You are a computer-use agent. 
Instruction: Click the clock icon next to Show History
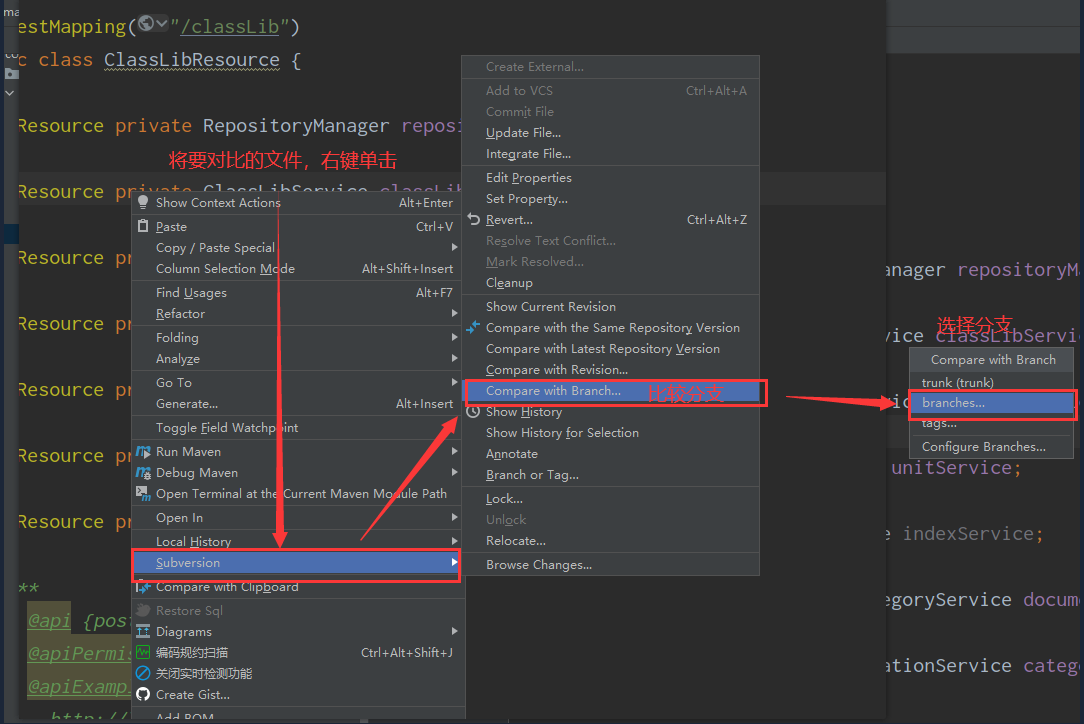[474, 411]
